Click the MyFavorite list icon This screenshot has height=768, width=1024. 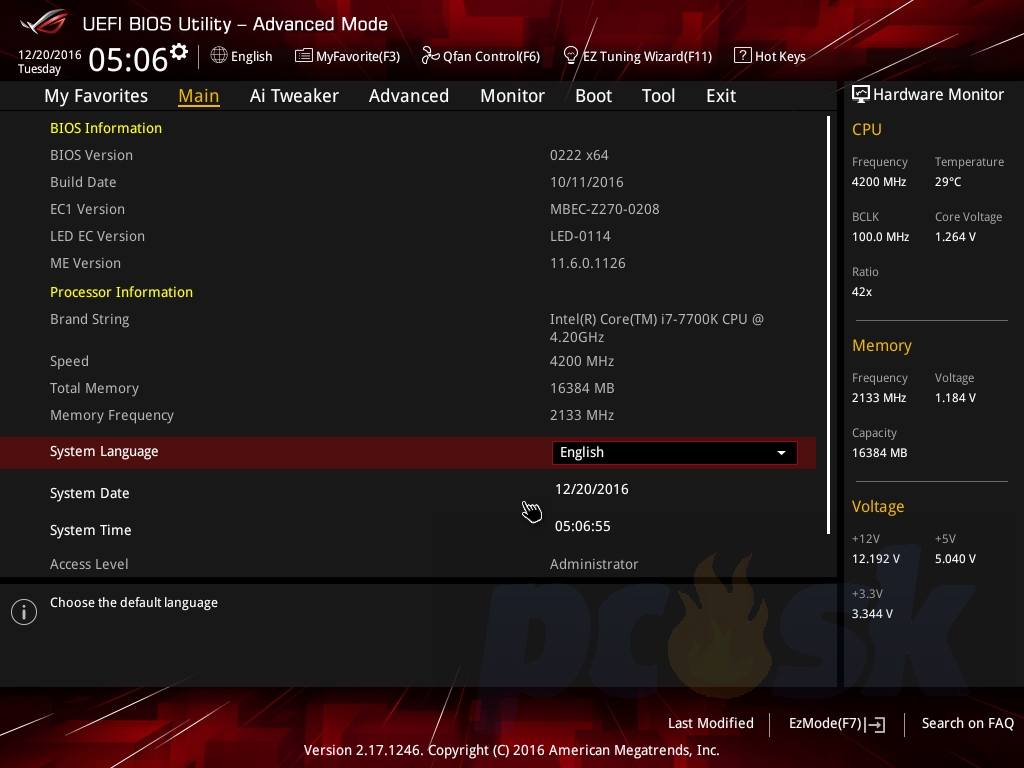pos(304,56)
